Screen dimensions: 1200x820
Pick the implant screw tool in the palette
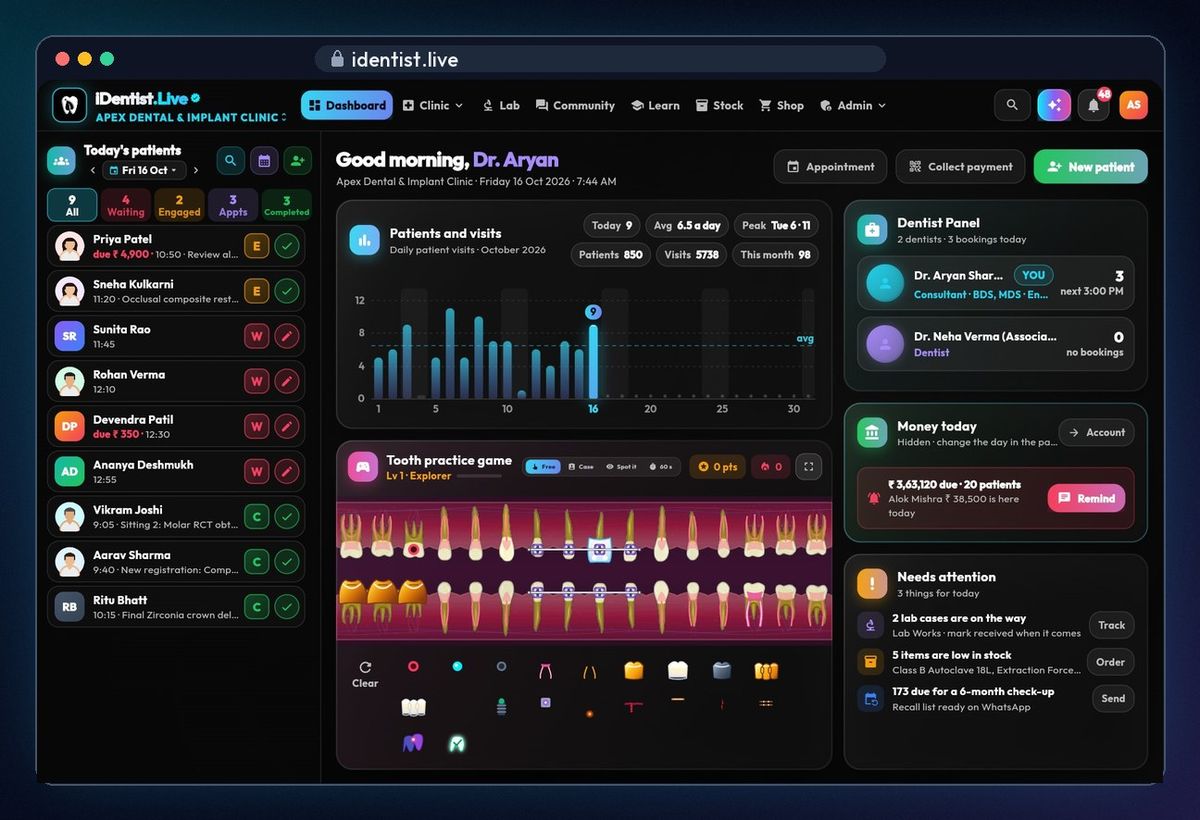501,705
